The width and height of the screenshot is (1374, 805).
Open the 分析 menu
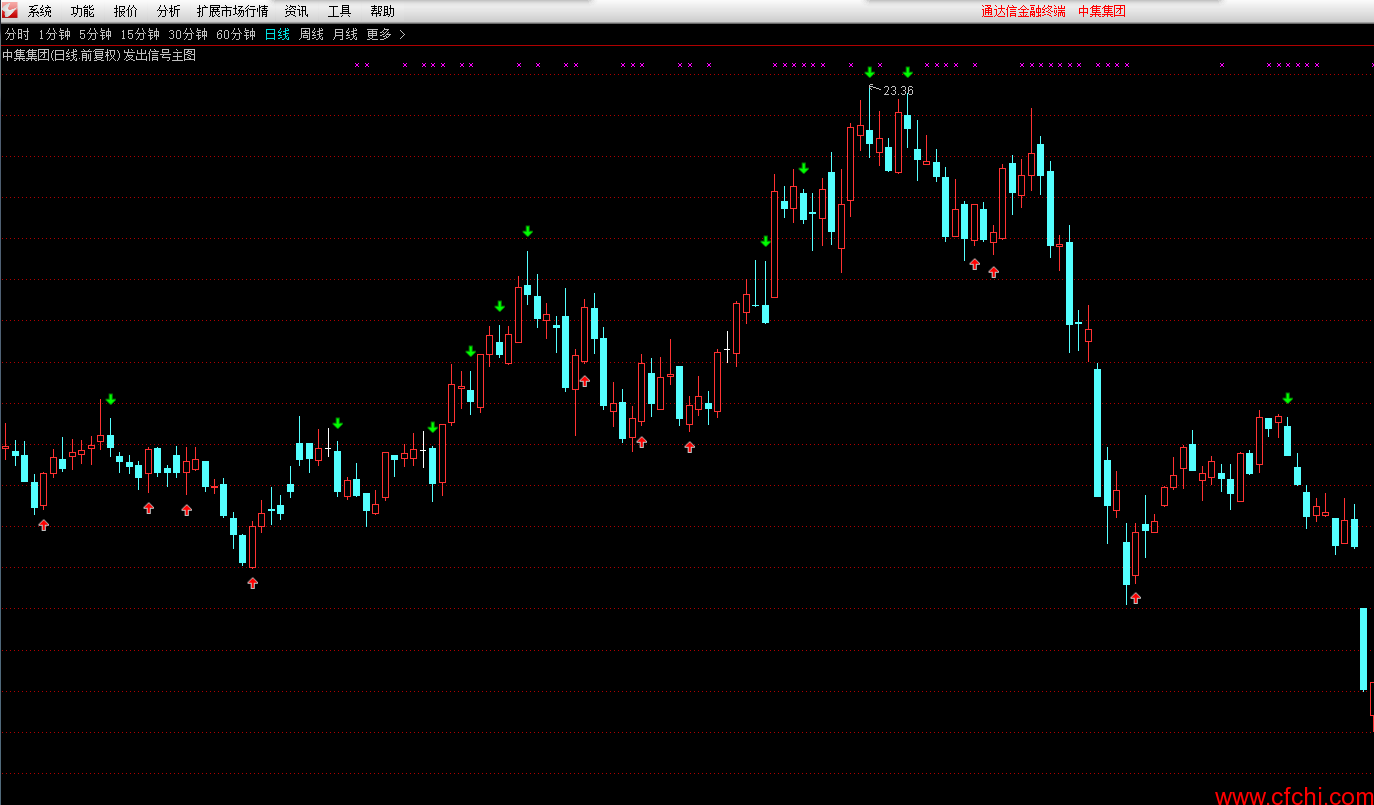169,12
